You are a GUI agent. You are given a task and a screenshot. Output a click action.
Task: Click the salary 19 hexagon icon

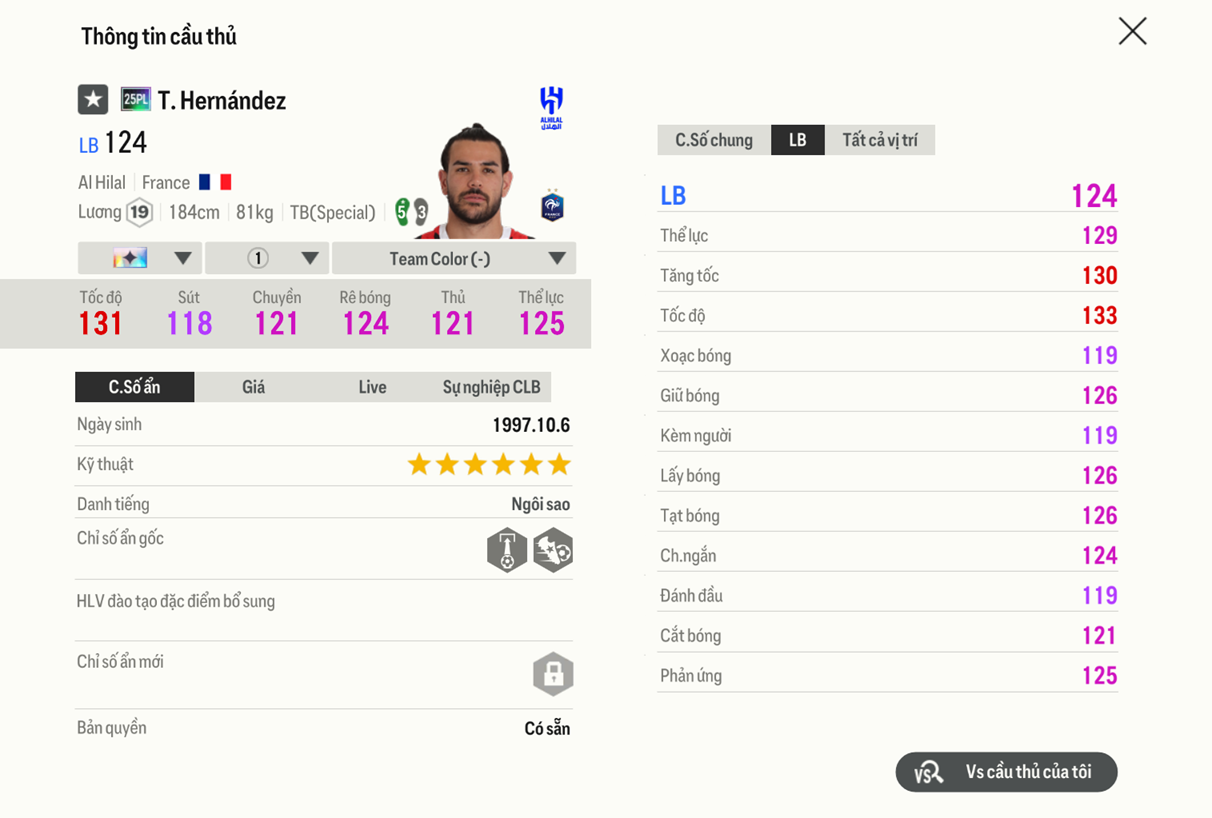[x=141, y=212]
